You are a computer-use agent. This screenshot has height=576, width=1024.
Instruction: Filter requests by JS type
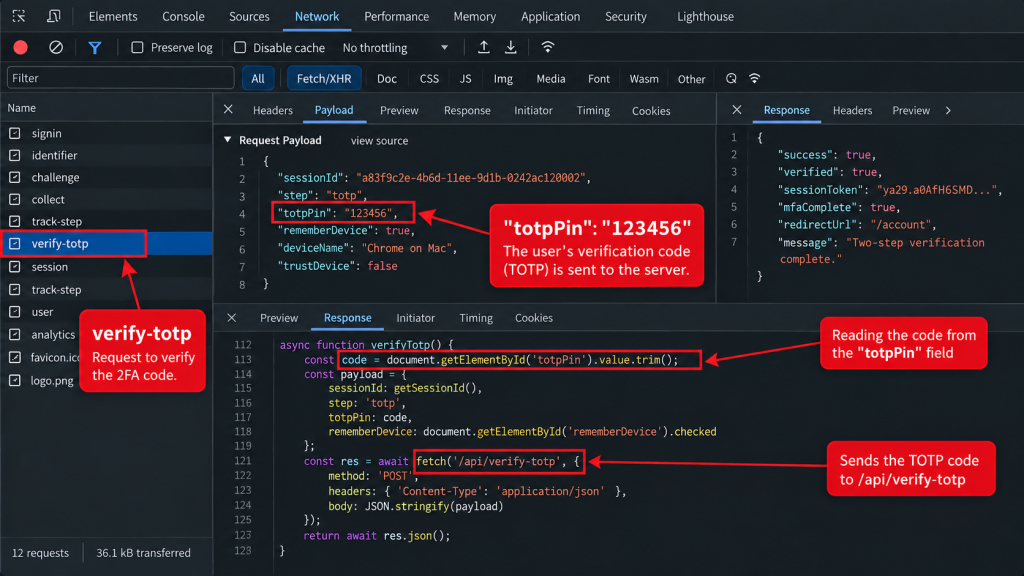coord(466,78)
